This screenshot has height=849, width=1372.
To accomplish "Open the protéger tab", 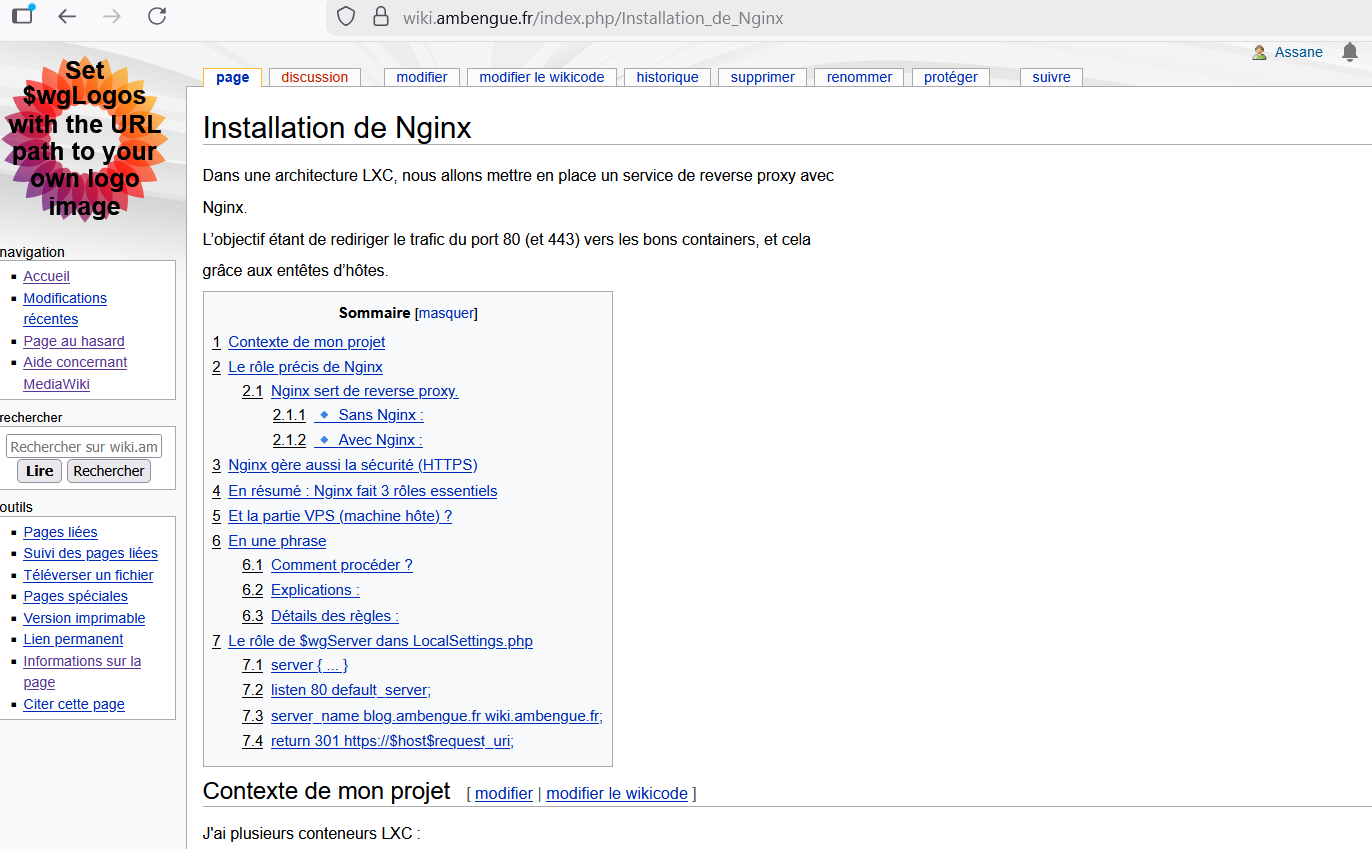I will coord(949,76).
